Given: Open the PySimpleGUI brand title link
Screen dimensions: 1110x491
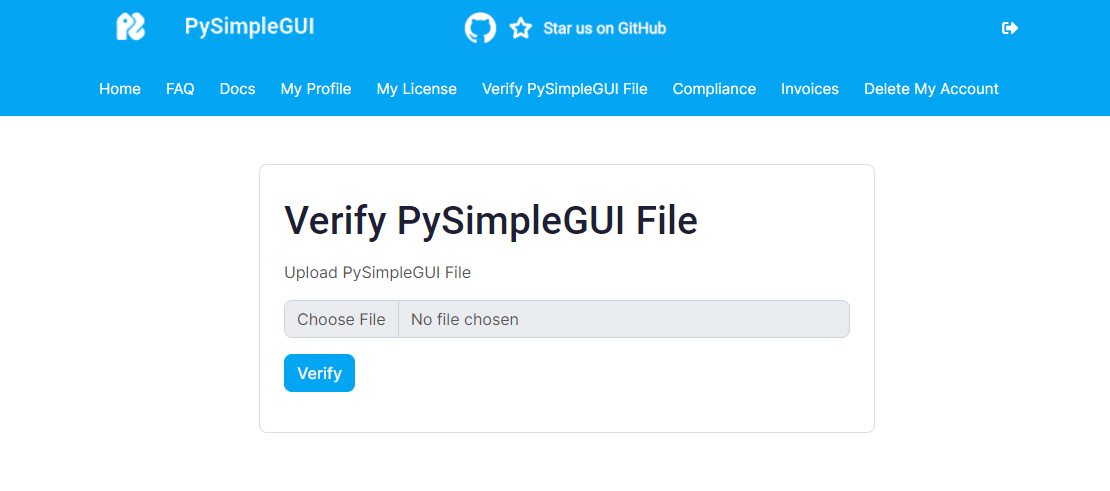Looking at the screenshot, I should [249, 27].
